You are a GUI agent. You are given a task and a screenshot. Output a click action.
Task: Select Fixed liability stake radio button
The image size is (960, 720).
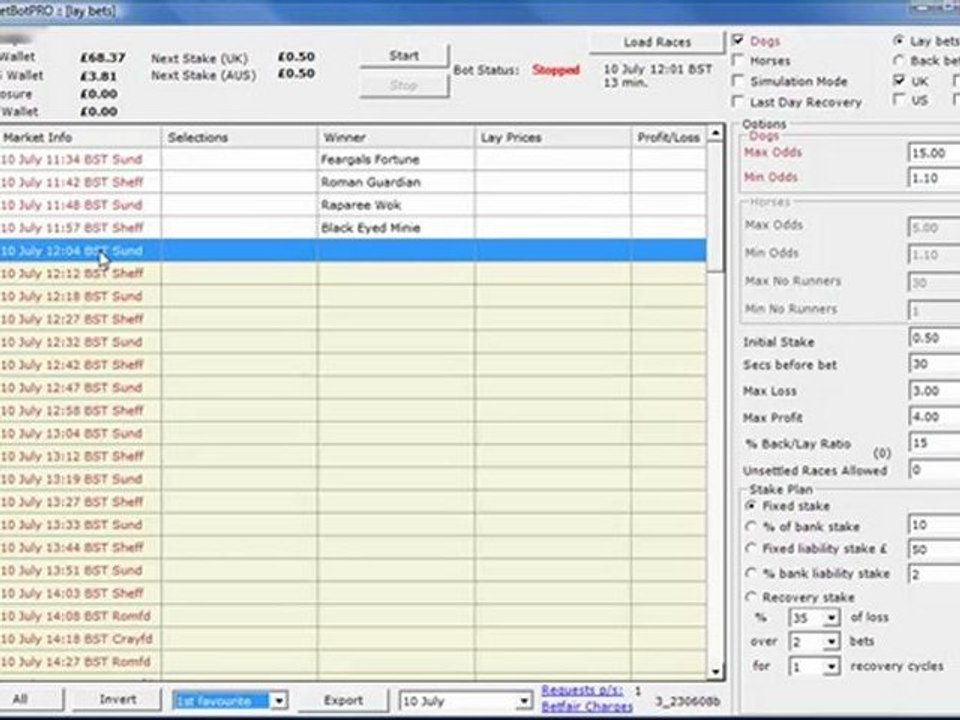coord(751,549)
